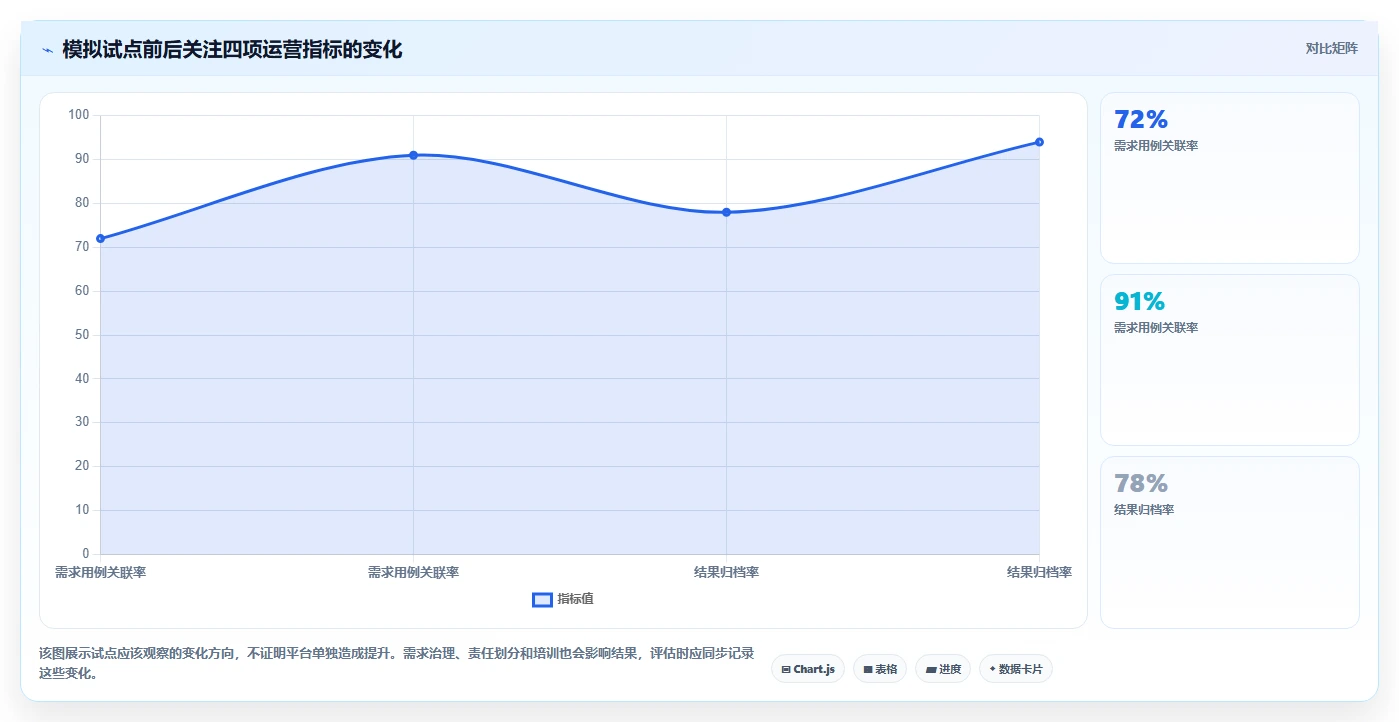1399x722 pixels.
Task: Click the y-axis label 50
Action: 82,335
